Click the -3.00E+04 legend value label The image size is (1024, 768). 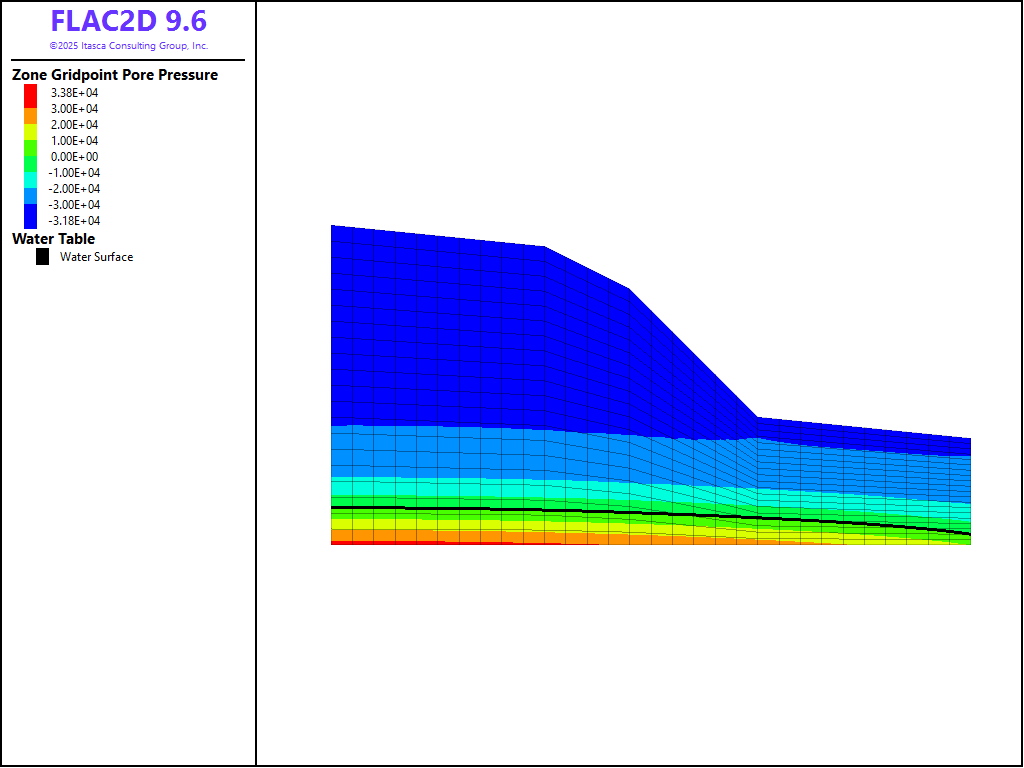pos(74,205)
